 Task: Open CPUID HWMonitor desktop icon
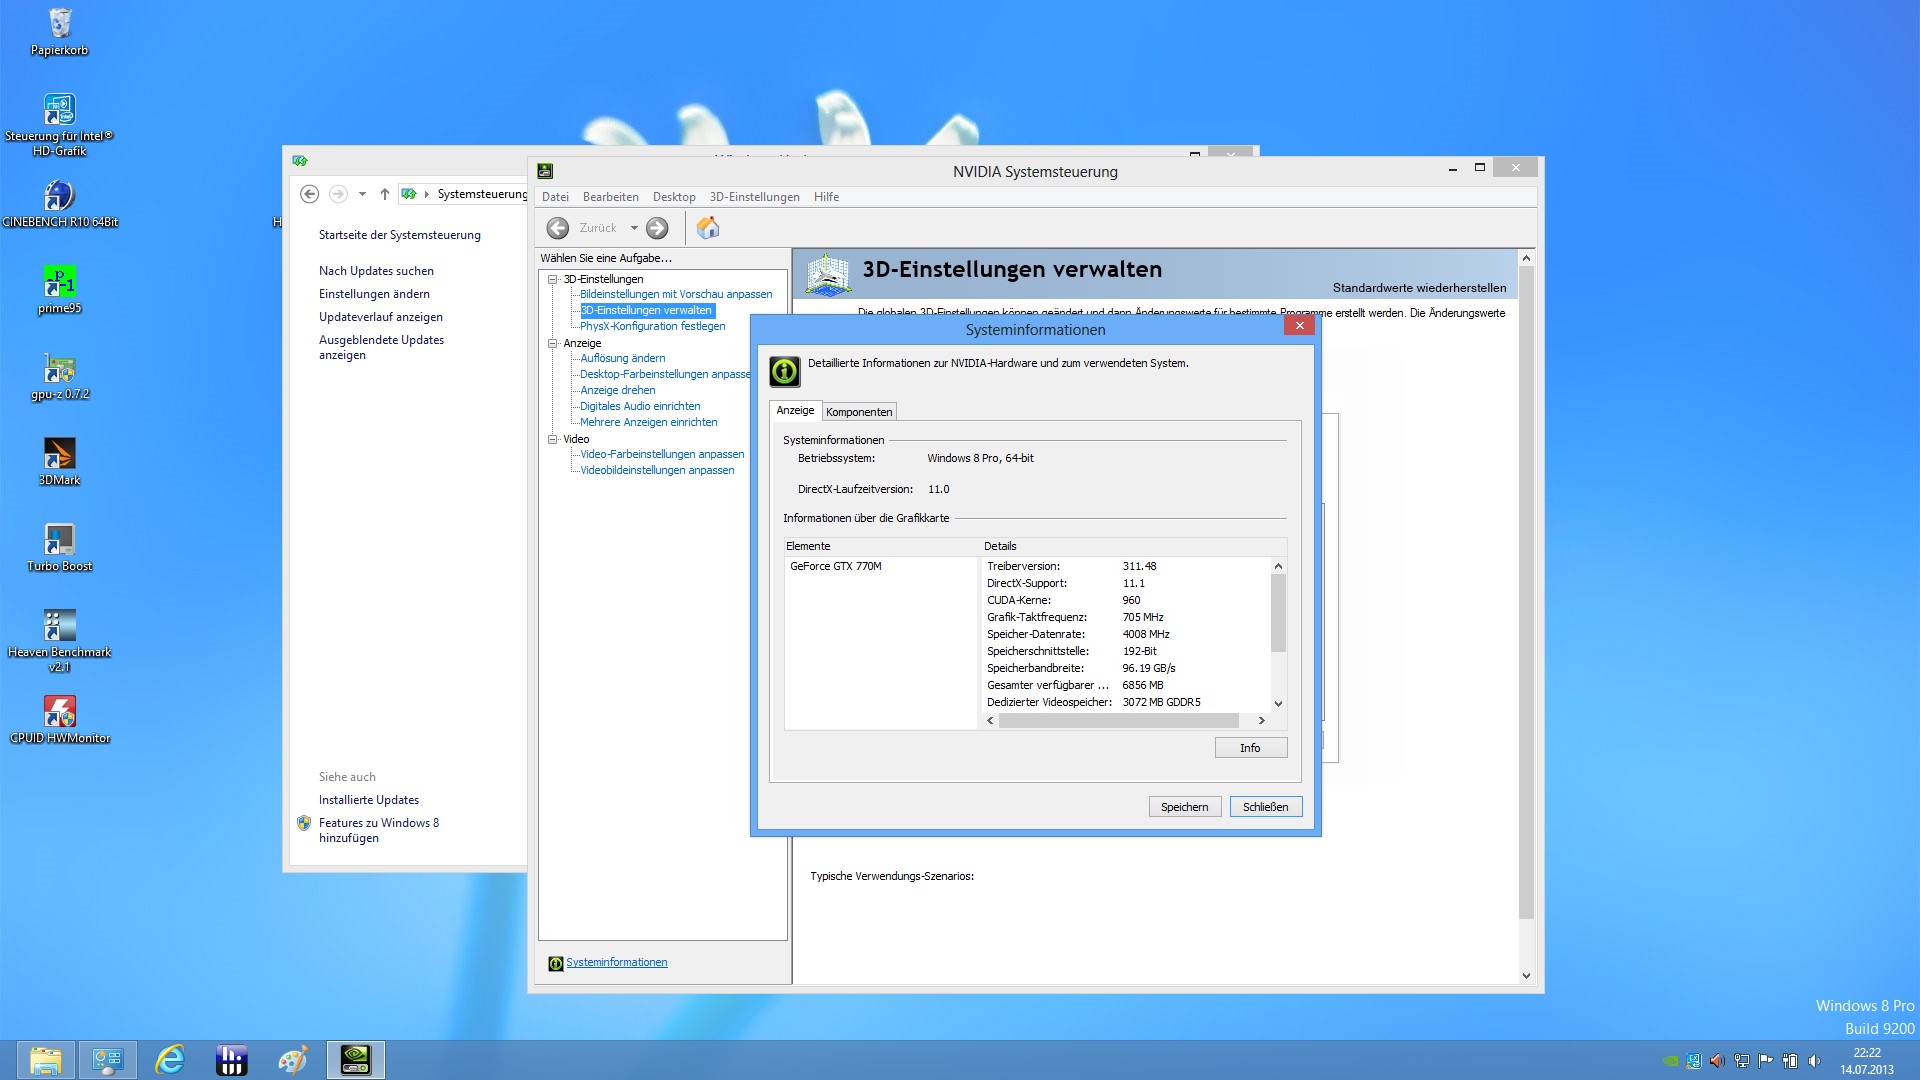pyautogui.click(x=59, y=719)
